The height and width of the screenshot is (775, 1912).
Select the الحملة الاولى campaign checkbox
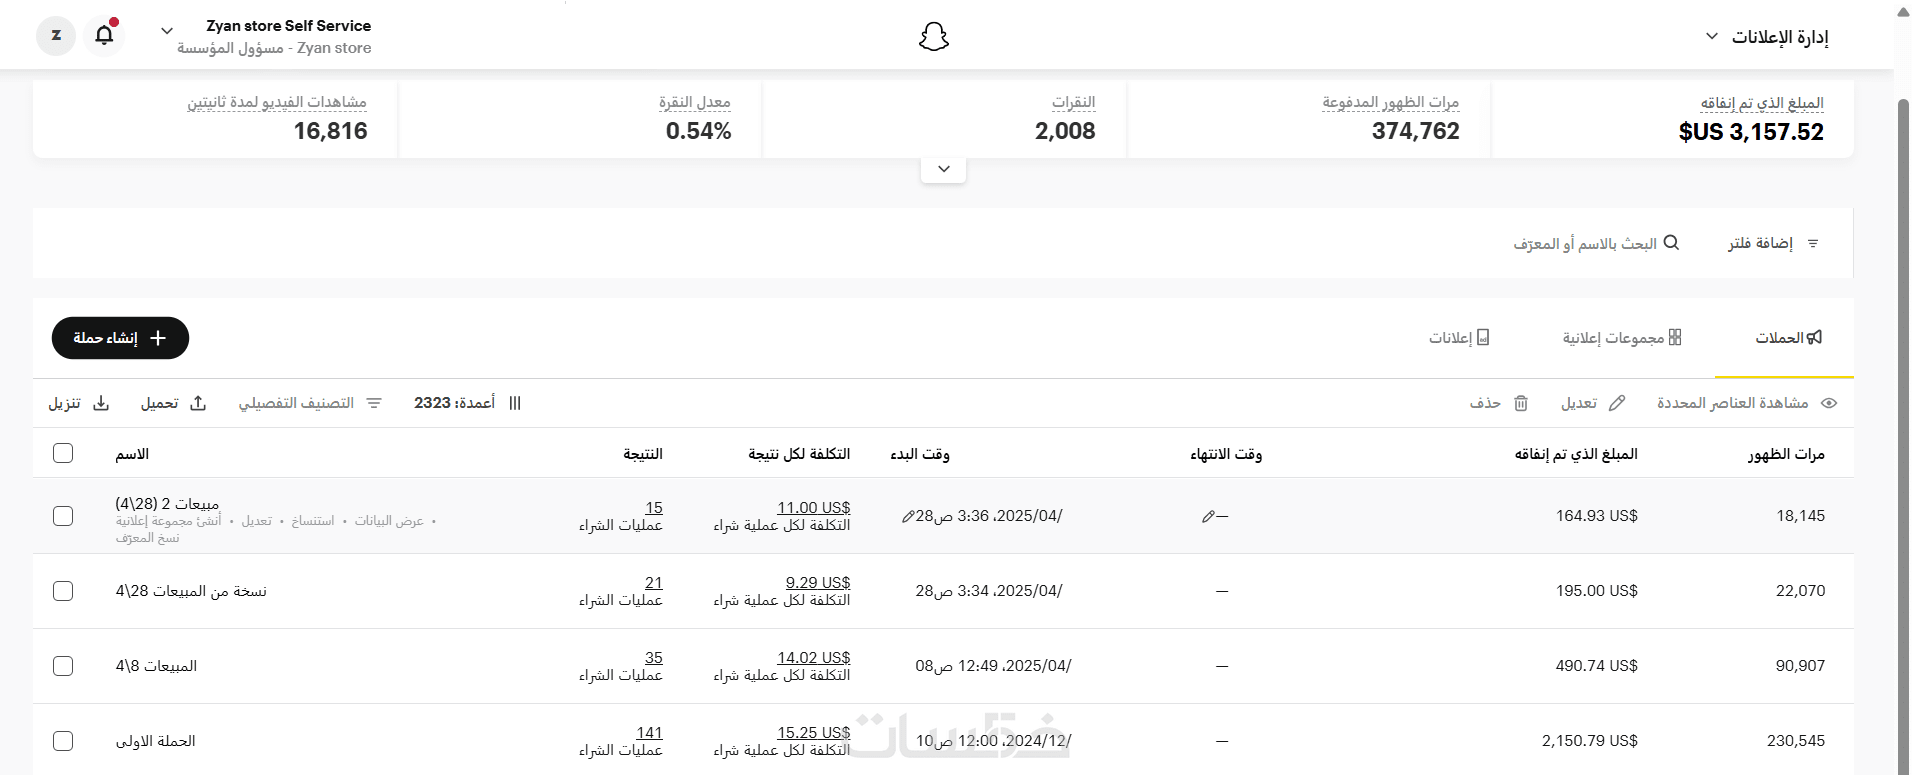coord(63,741)
